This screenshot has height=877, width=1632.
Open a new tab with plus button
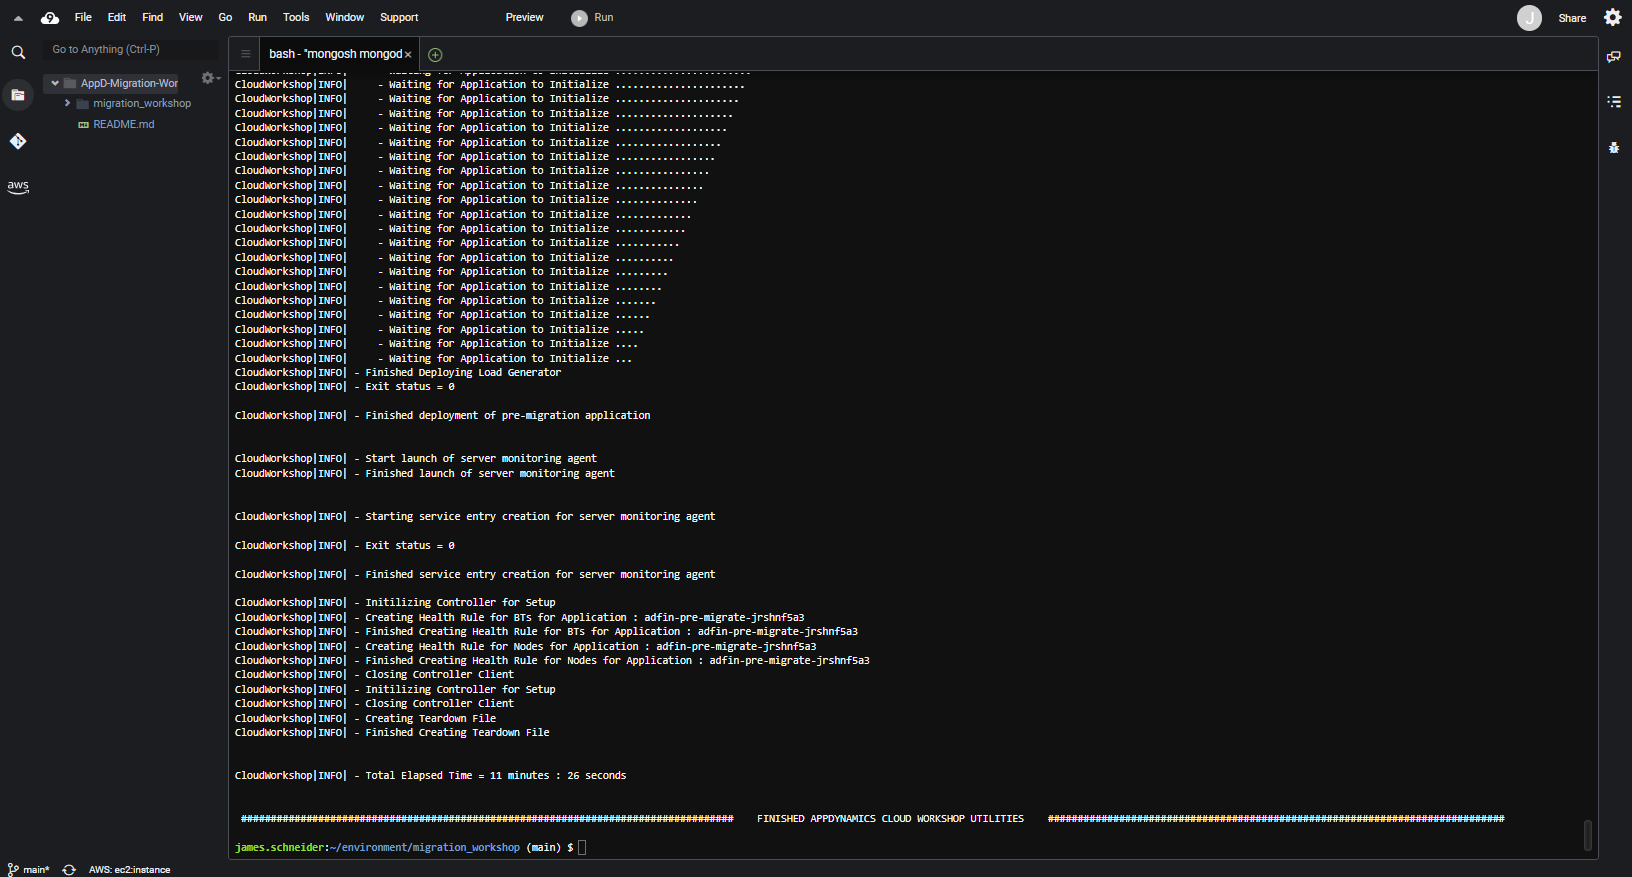[435, 54]
